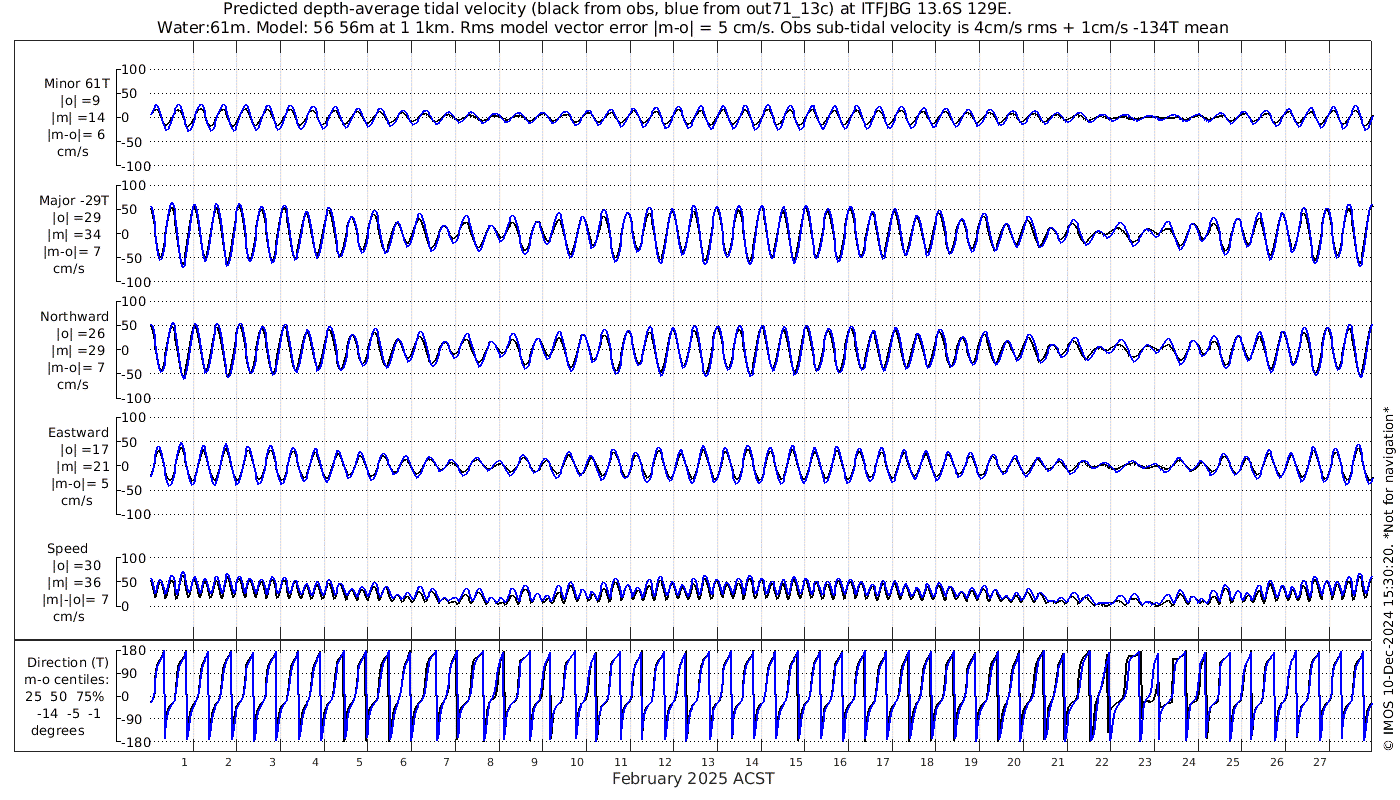Click day "23" on the date axis
This screenshot has height=800, width=1400.
click(x=1145, y=763)
